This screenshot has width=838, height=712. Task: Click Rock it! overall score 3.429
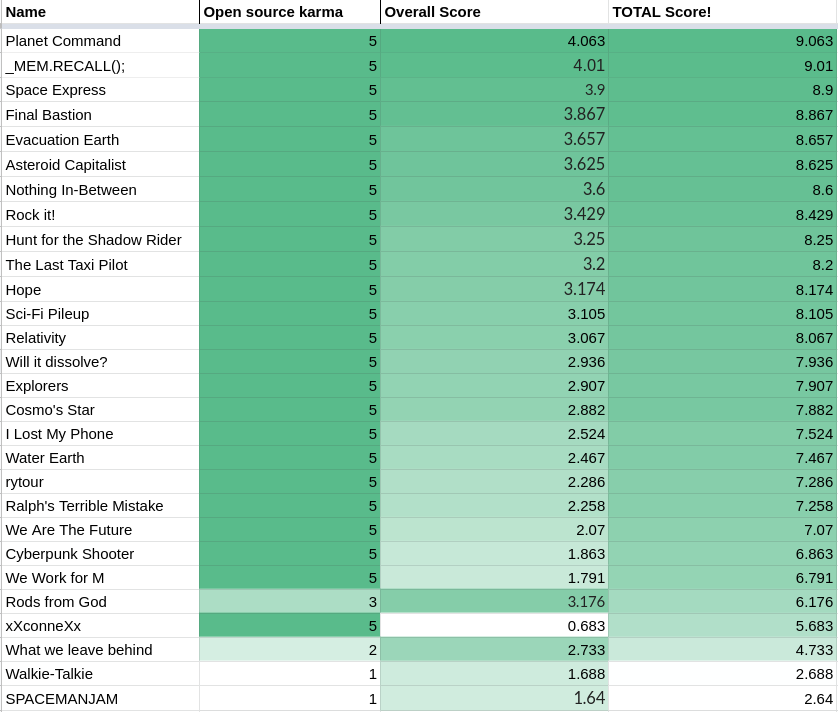click(494, 214)
